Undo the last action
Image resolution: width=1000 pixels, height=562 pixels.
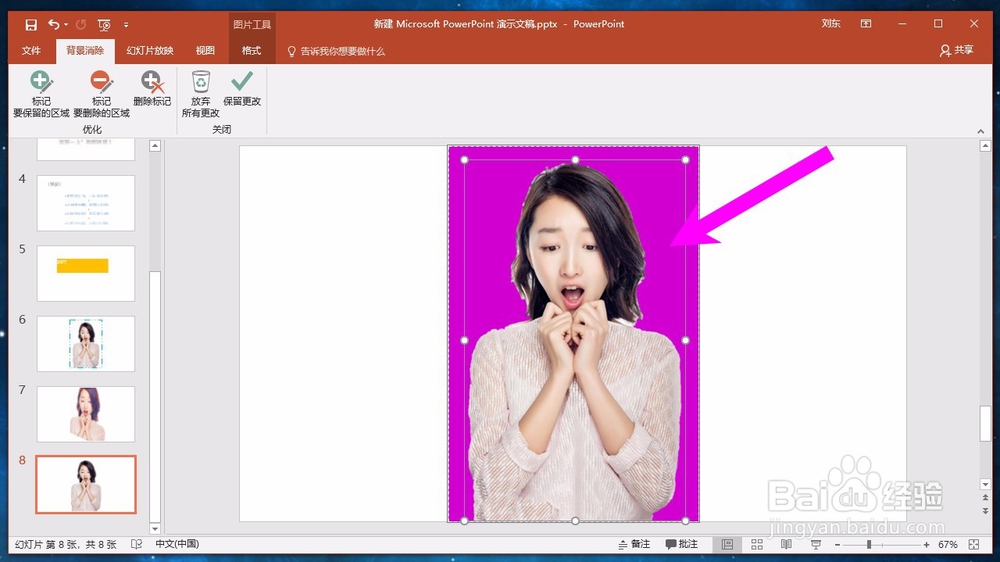[x=54, y=24]
